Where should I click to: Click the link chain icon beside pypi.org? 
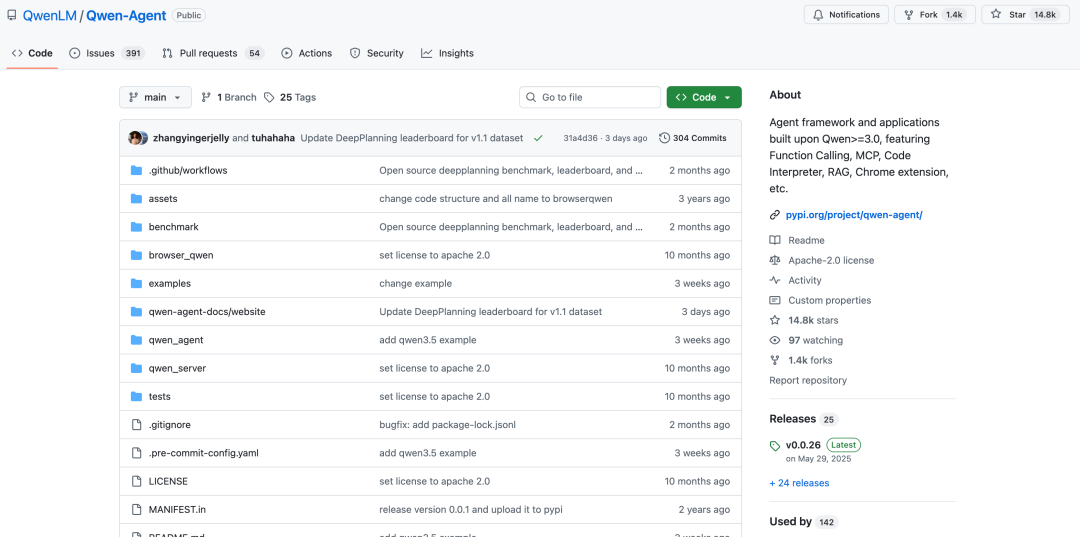click(775, 215)
